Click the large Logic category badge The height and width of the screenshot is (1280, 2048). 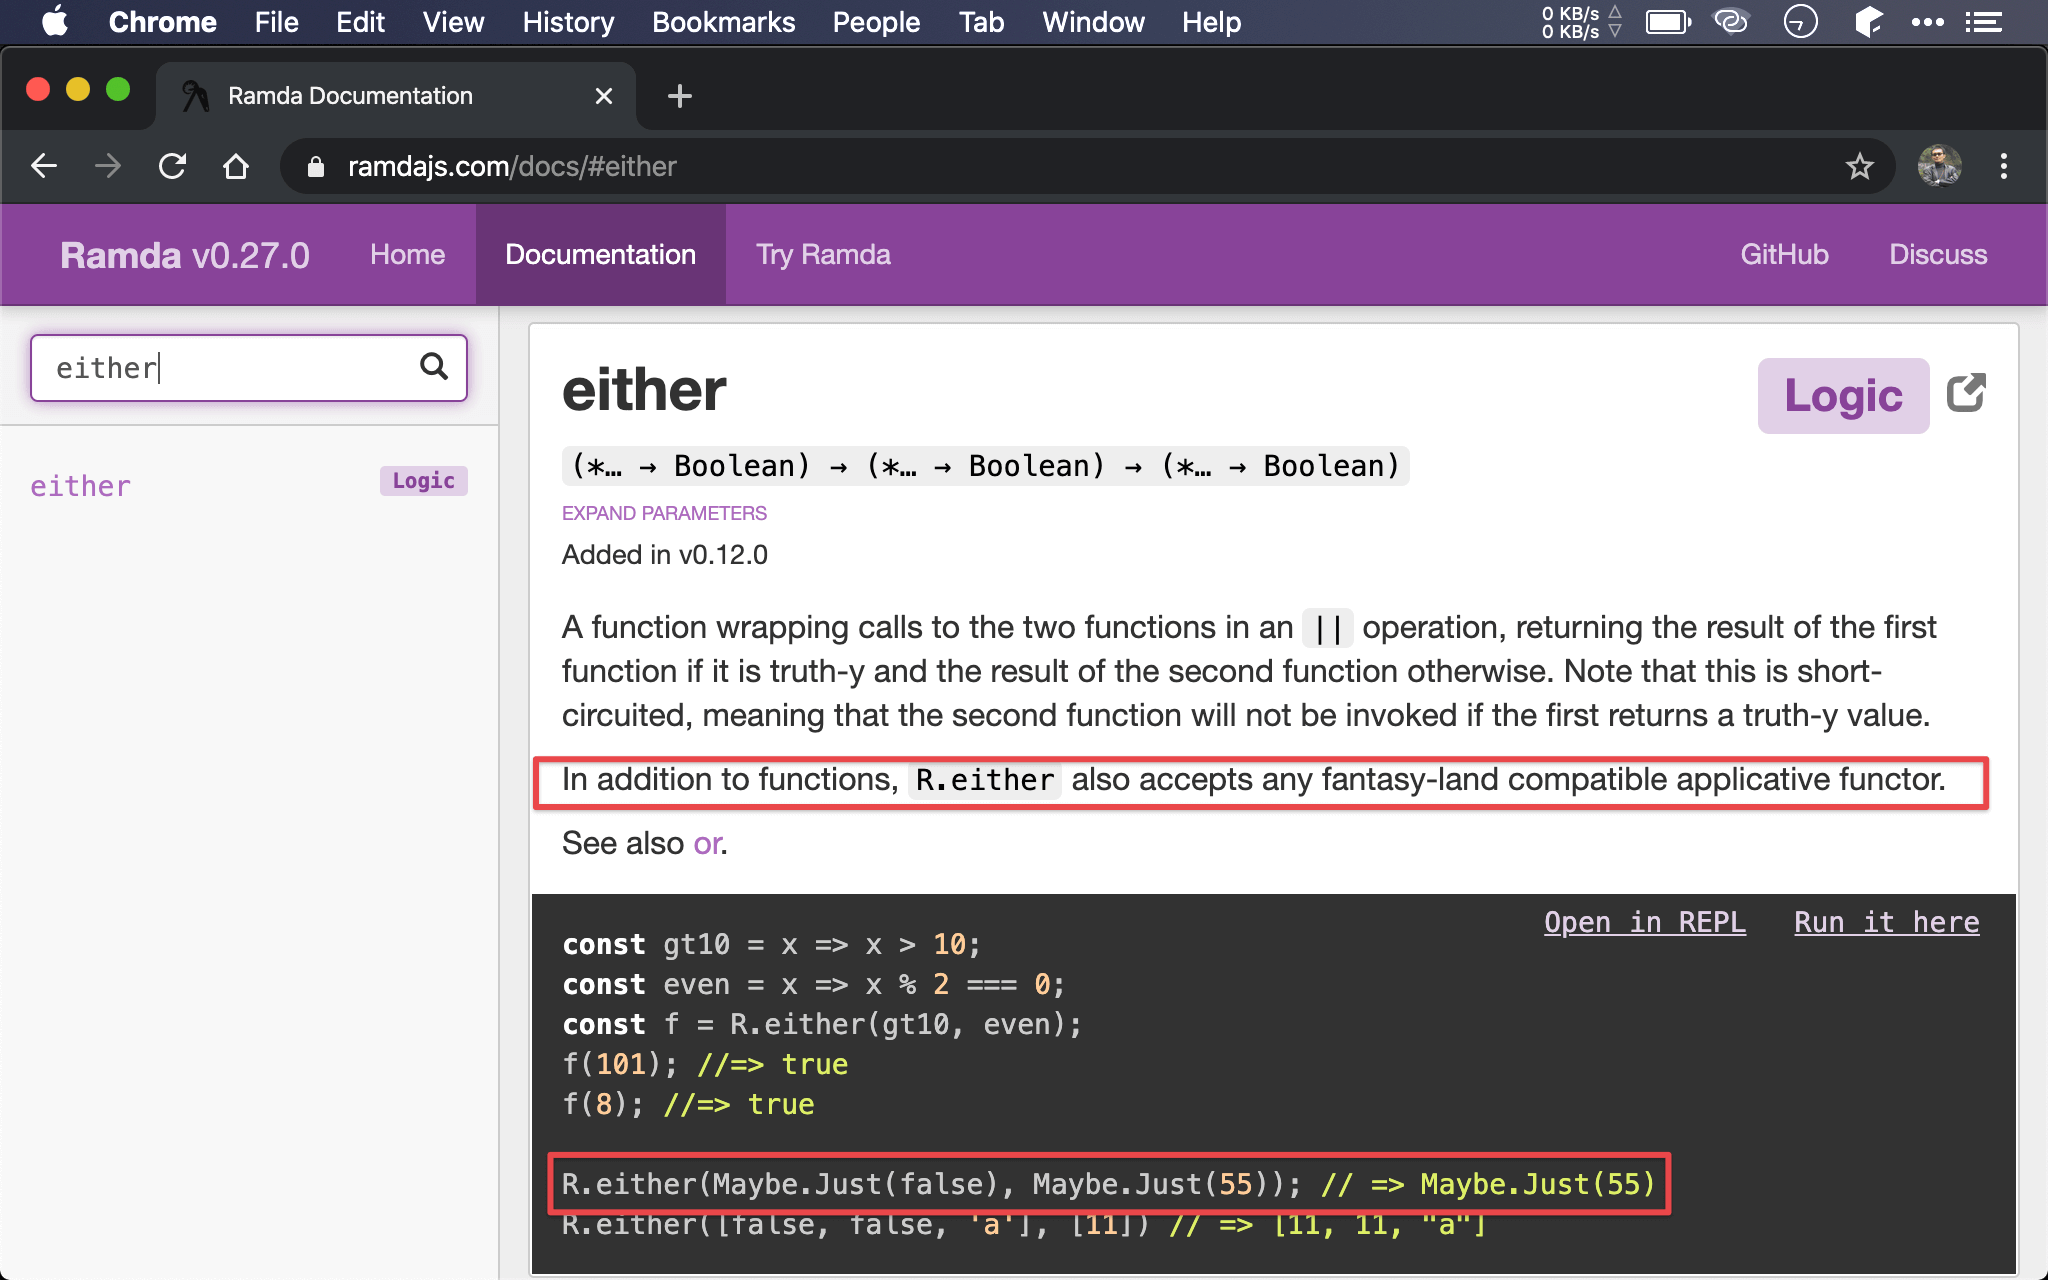[1843, 396]
